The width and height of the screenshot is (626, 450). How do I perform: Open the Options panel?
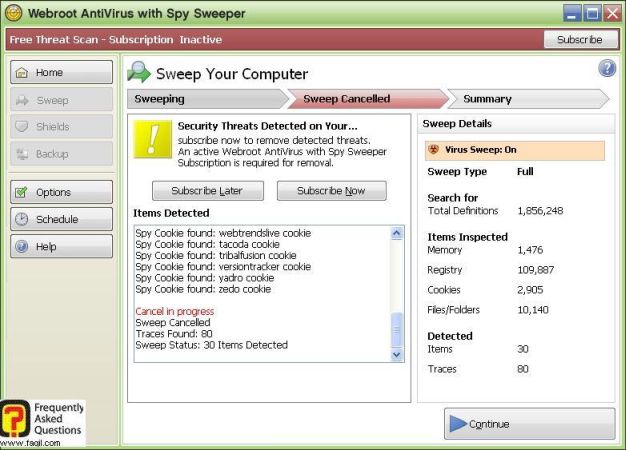[61, 192]
